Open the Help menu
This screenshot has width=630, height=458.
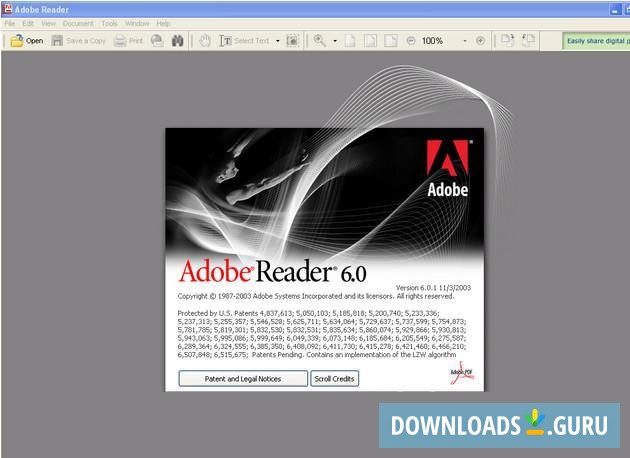[164, 24]
